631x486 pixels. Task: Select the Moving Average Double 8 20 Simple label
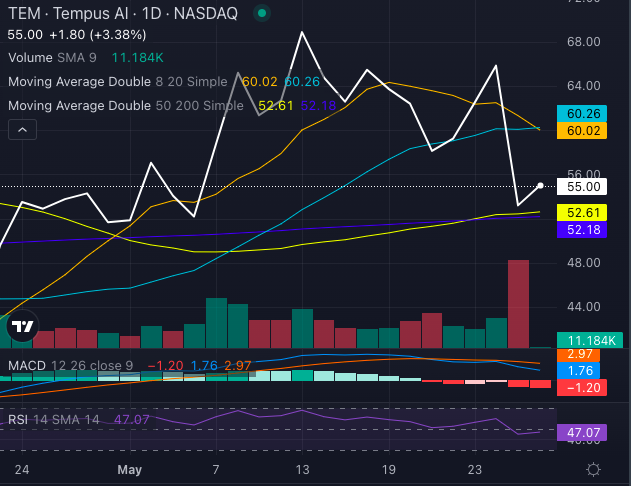coord(118,82)
